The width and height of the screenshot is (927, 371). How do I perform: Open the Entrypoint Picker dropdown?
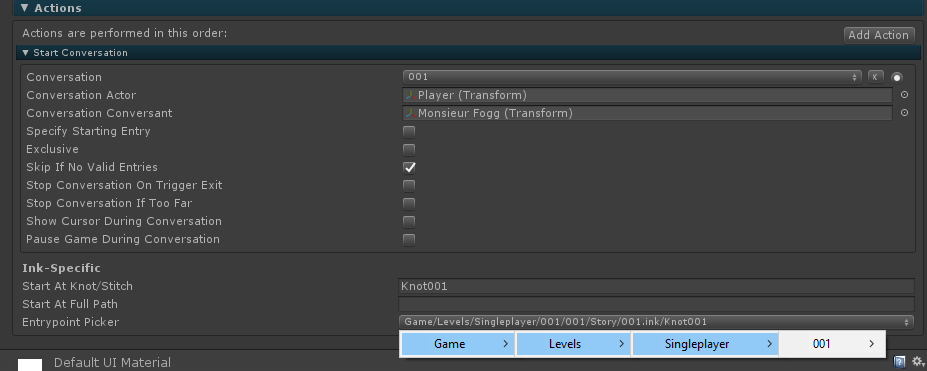pos(656,322)
